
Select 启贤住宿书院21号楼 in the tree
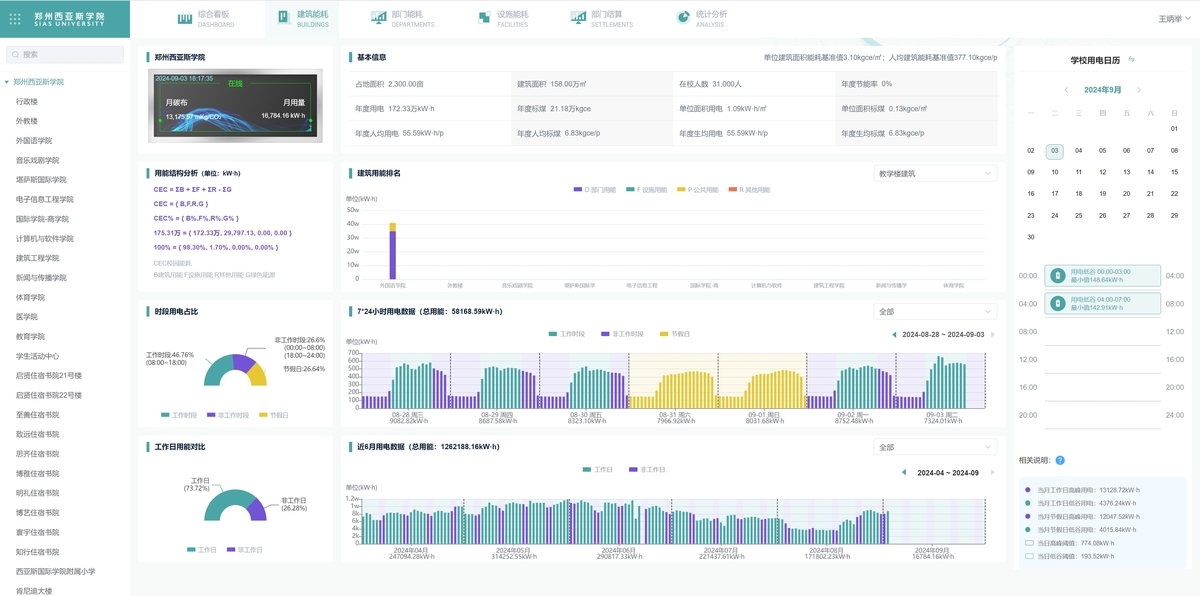click(49, 375)
